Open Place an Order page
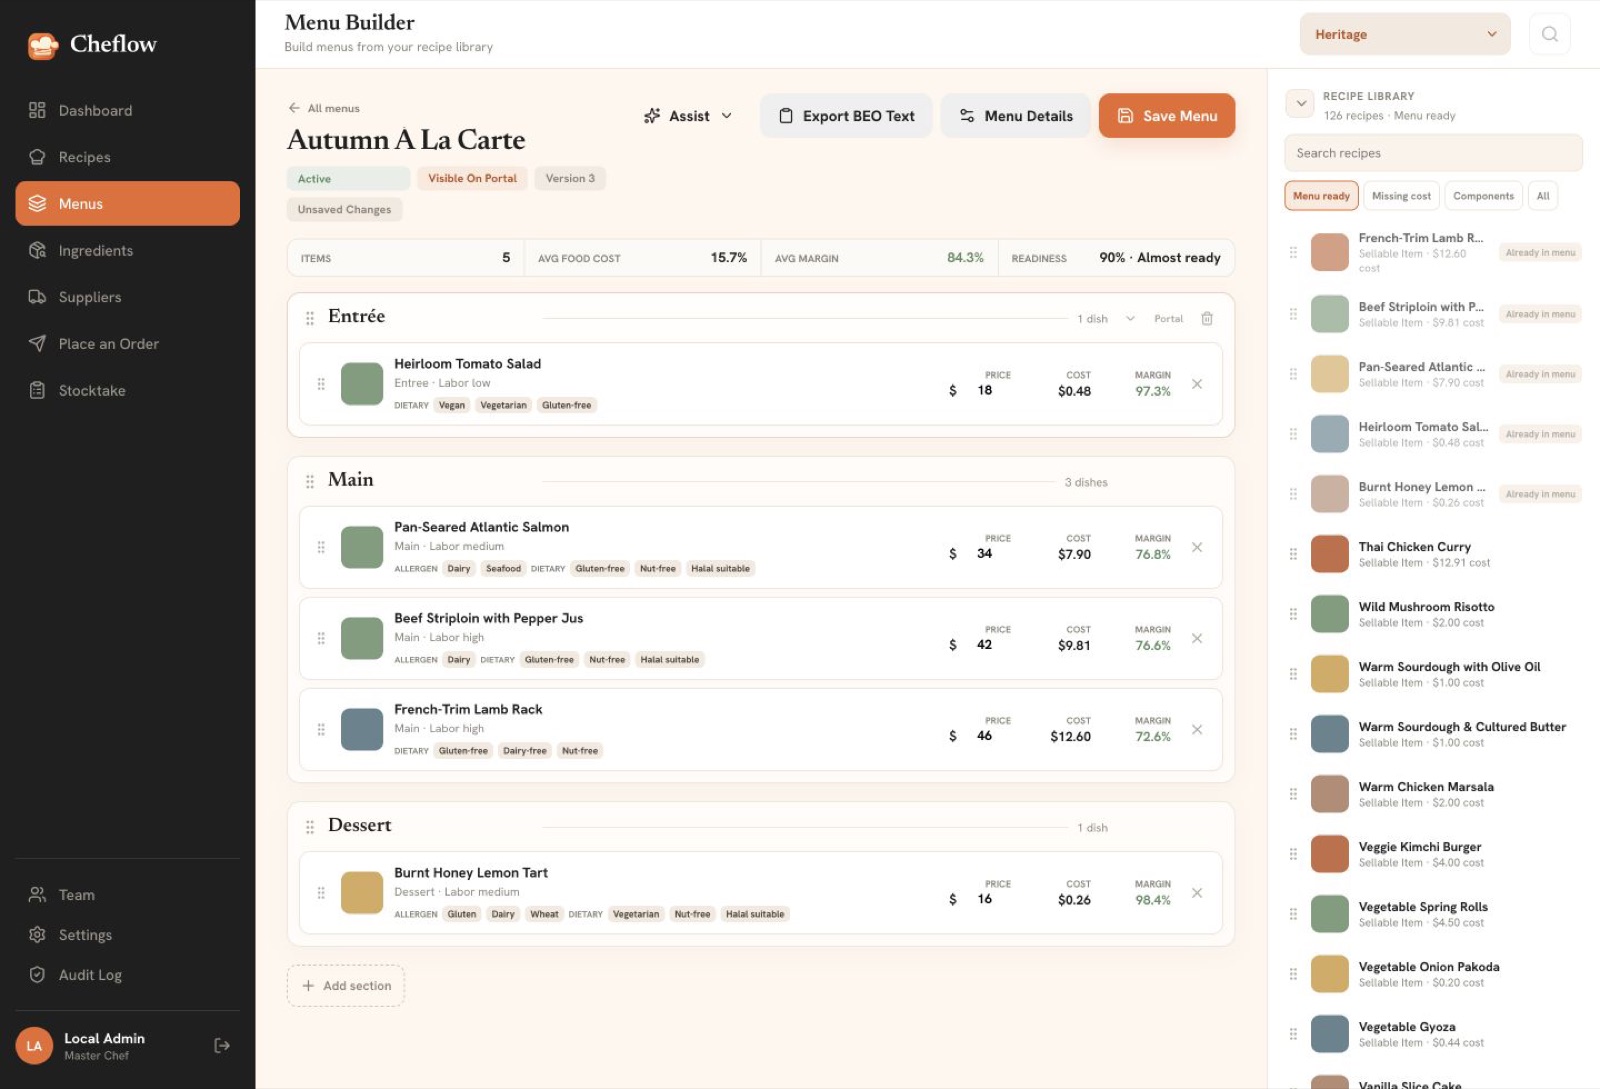This screenshot has height=1089, width=1600. click(128, 343)
